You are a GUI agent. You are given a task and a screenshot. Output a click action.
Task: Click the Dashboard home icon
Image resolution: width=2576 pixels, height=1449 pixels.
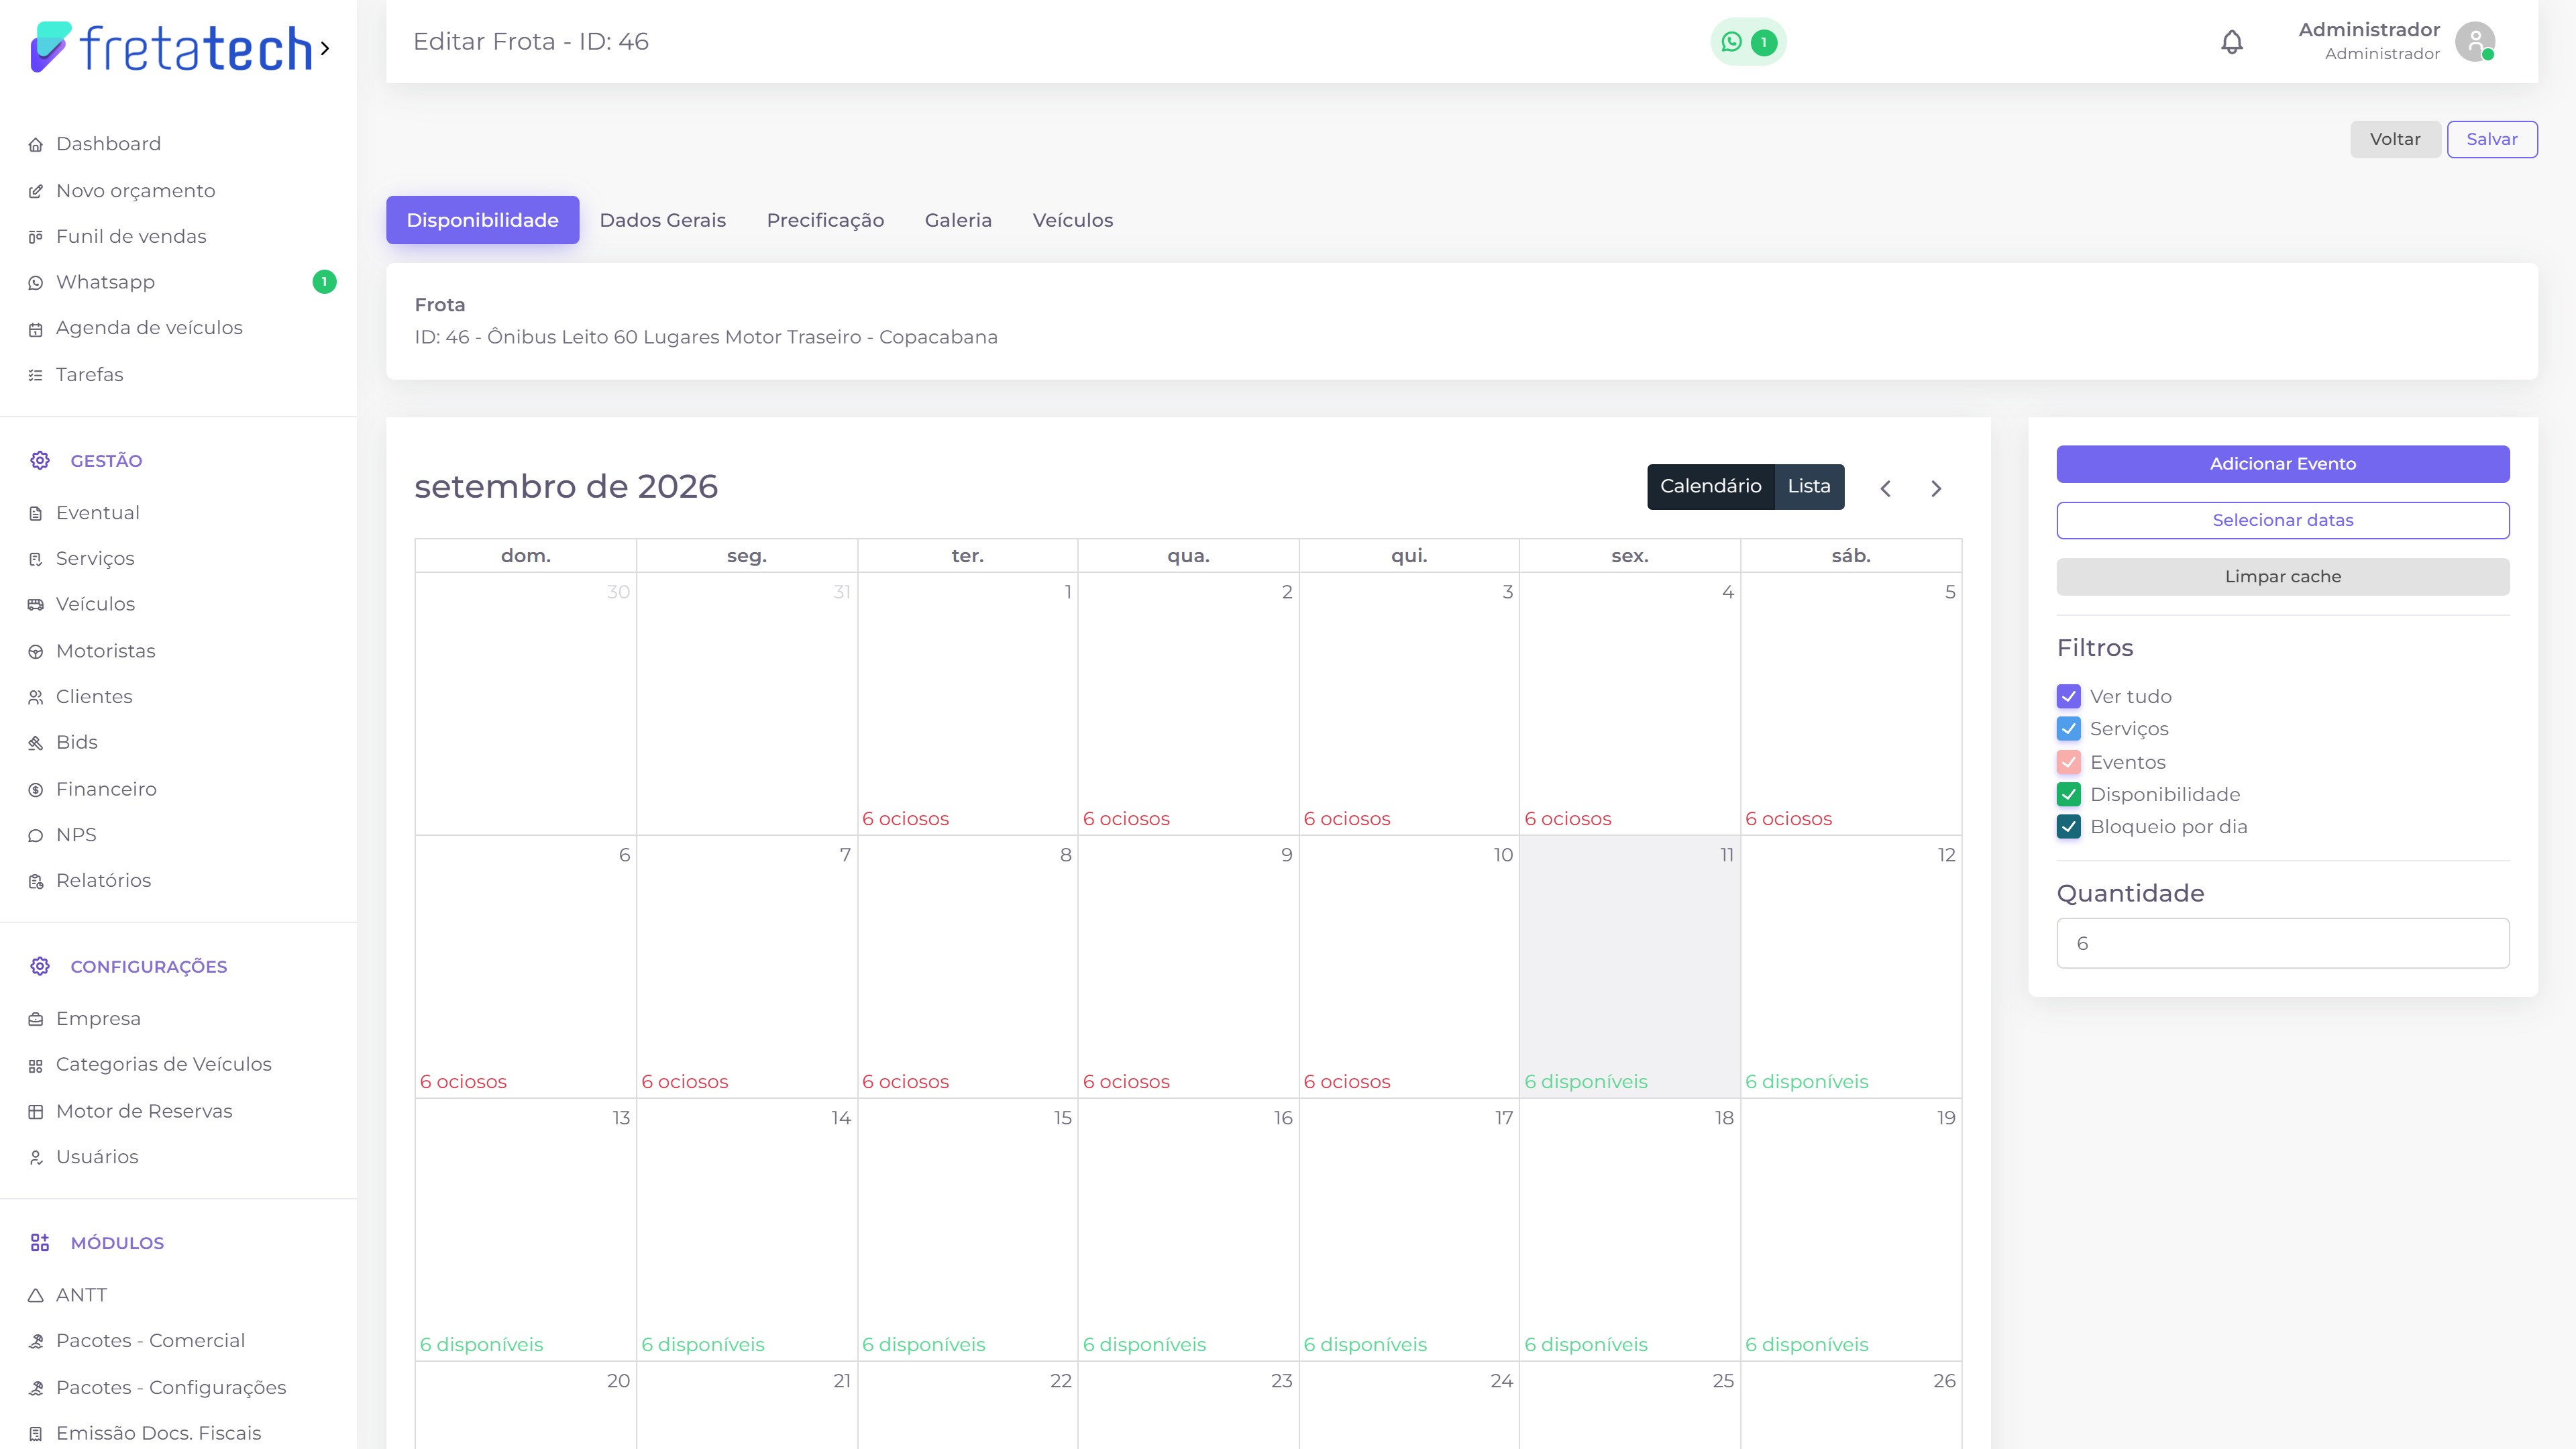point(36,145)
